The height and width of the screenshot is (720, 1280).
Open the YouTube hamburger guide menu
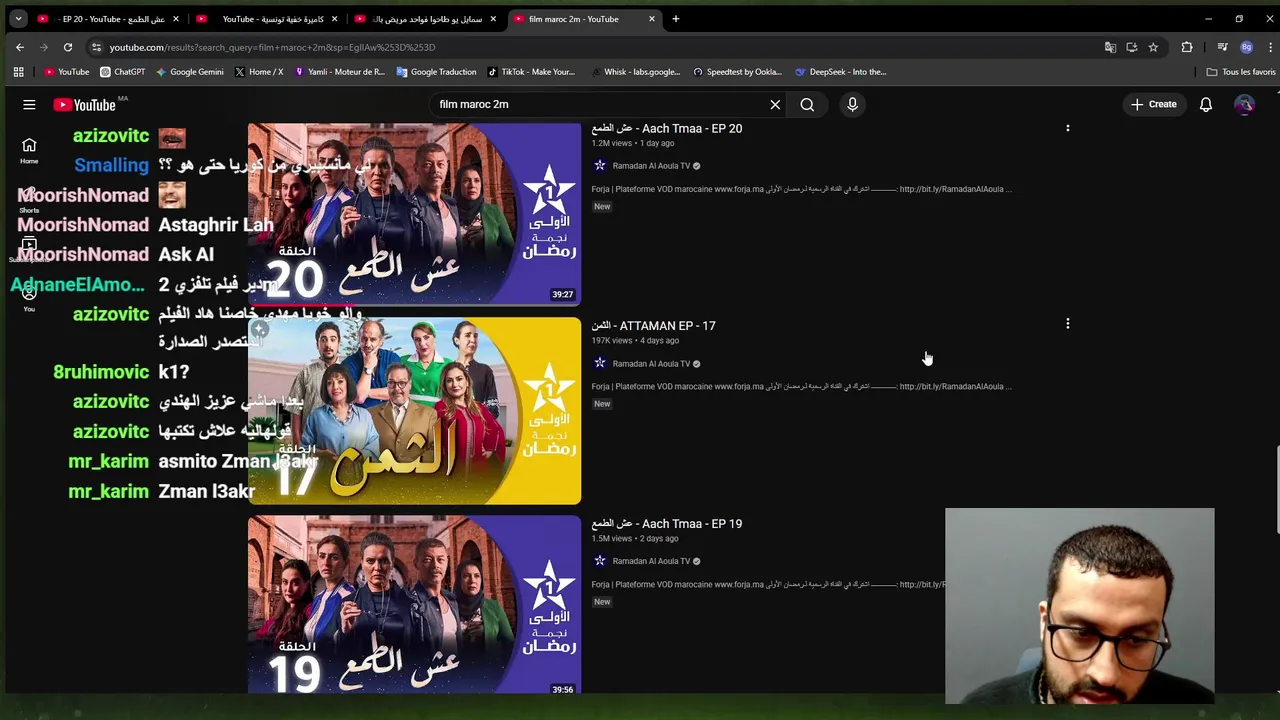click(29, 104)
